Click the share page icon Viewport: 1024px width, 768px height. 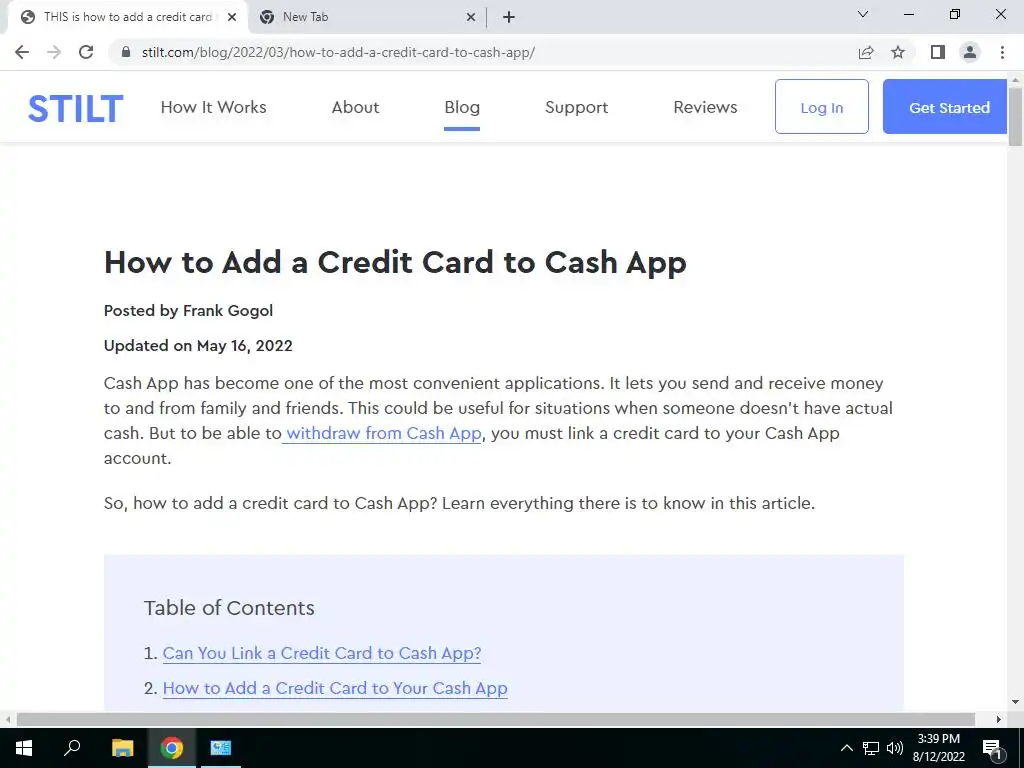point(866,52)
